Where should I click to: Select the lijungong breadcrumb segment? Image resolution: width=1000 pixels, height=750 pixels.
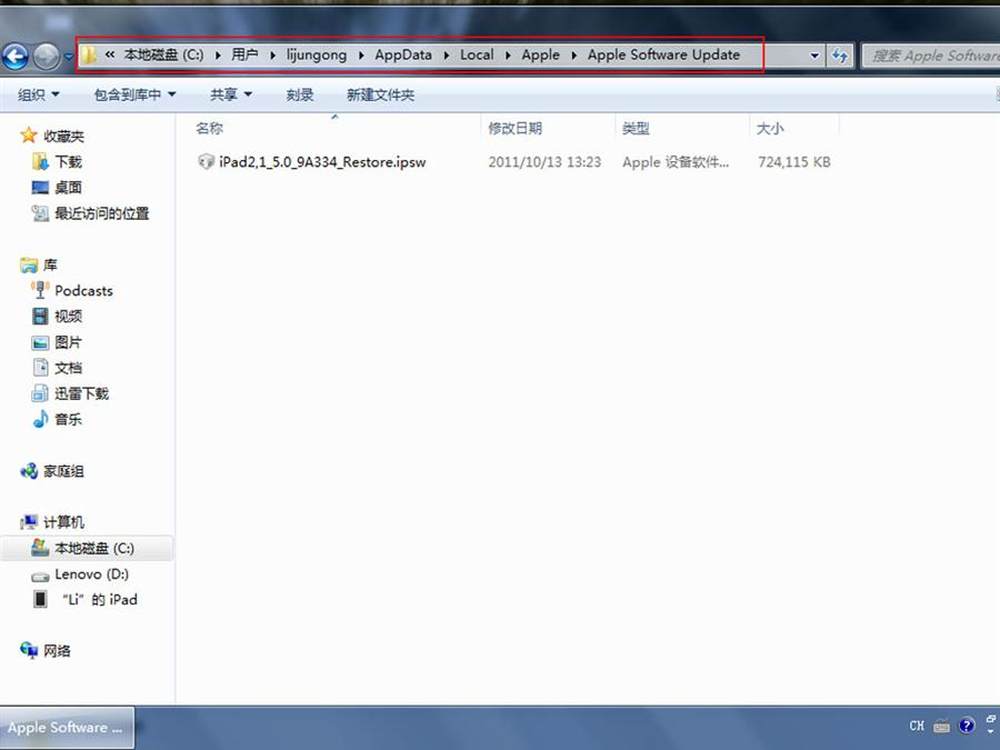[316, 55]
